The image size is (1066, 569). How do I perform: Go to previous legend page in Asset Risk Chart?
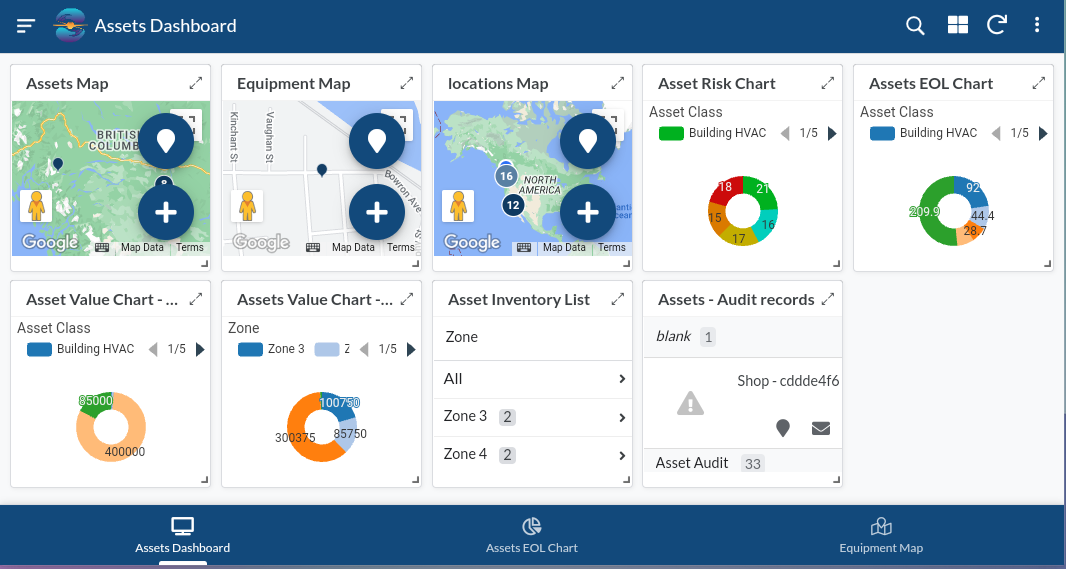785,133
